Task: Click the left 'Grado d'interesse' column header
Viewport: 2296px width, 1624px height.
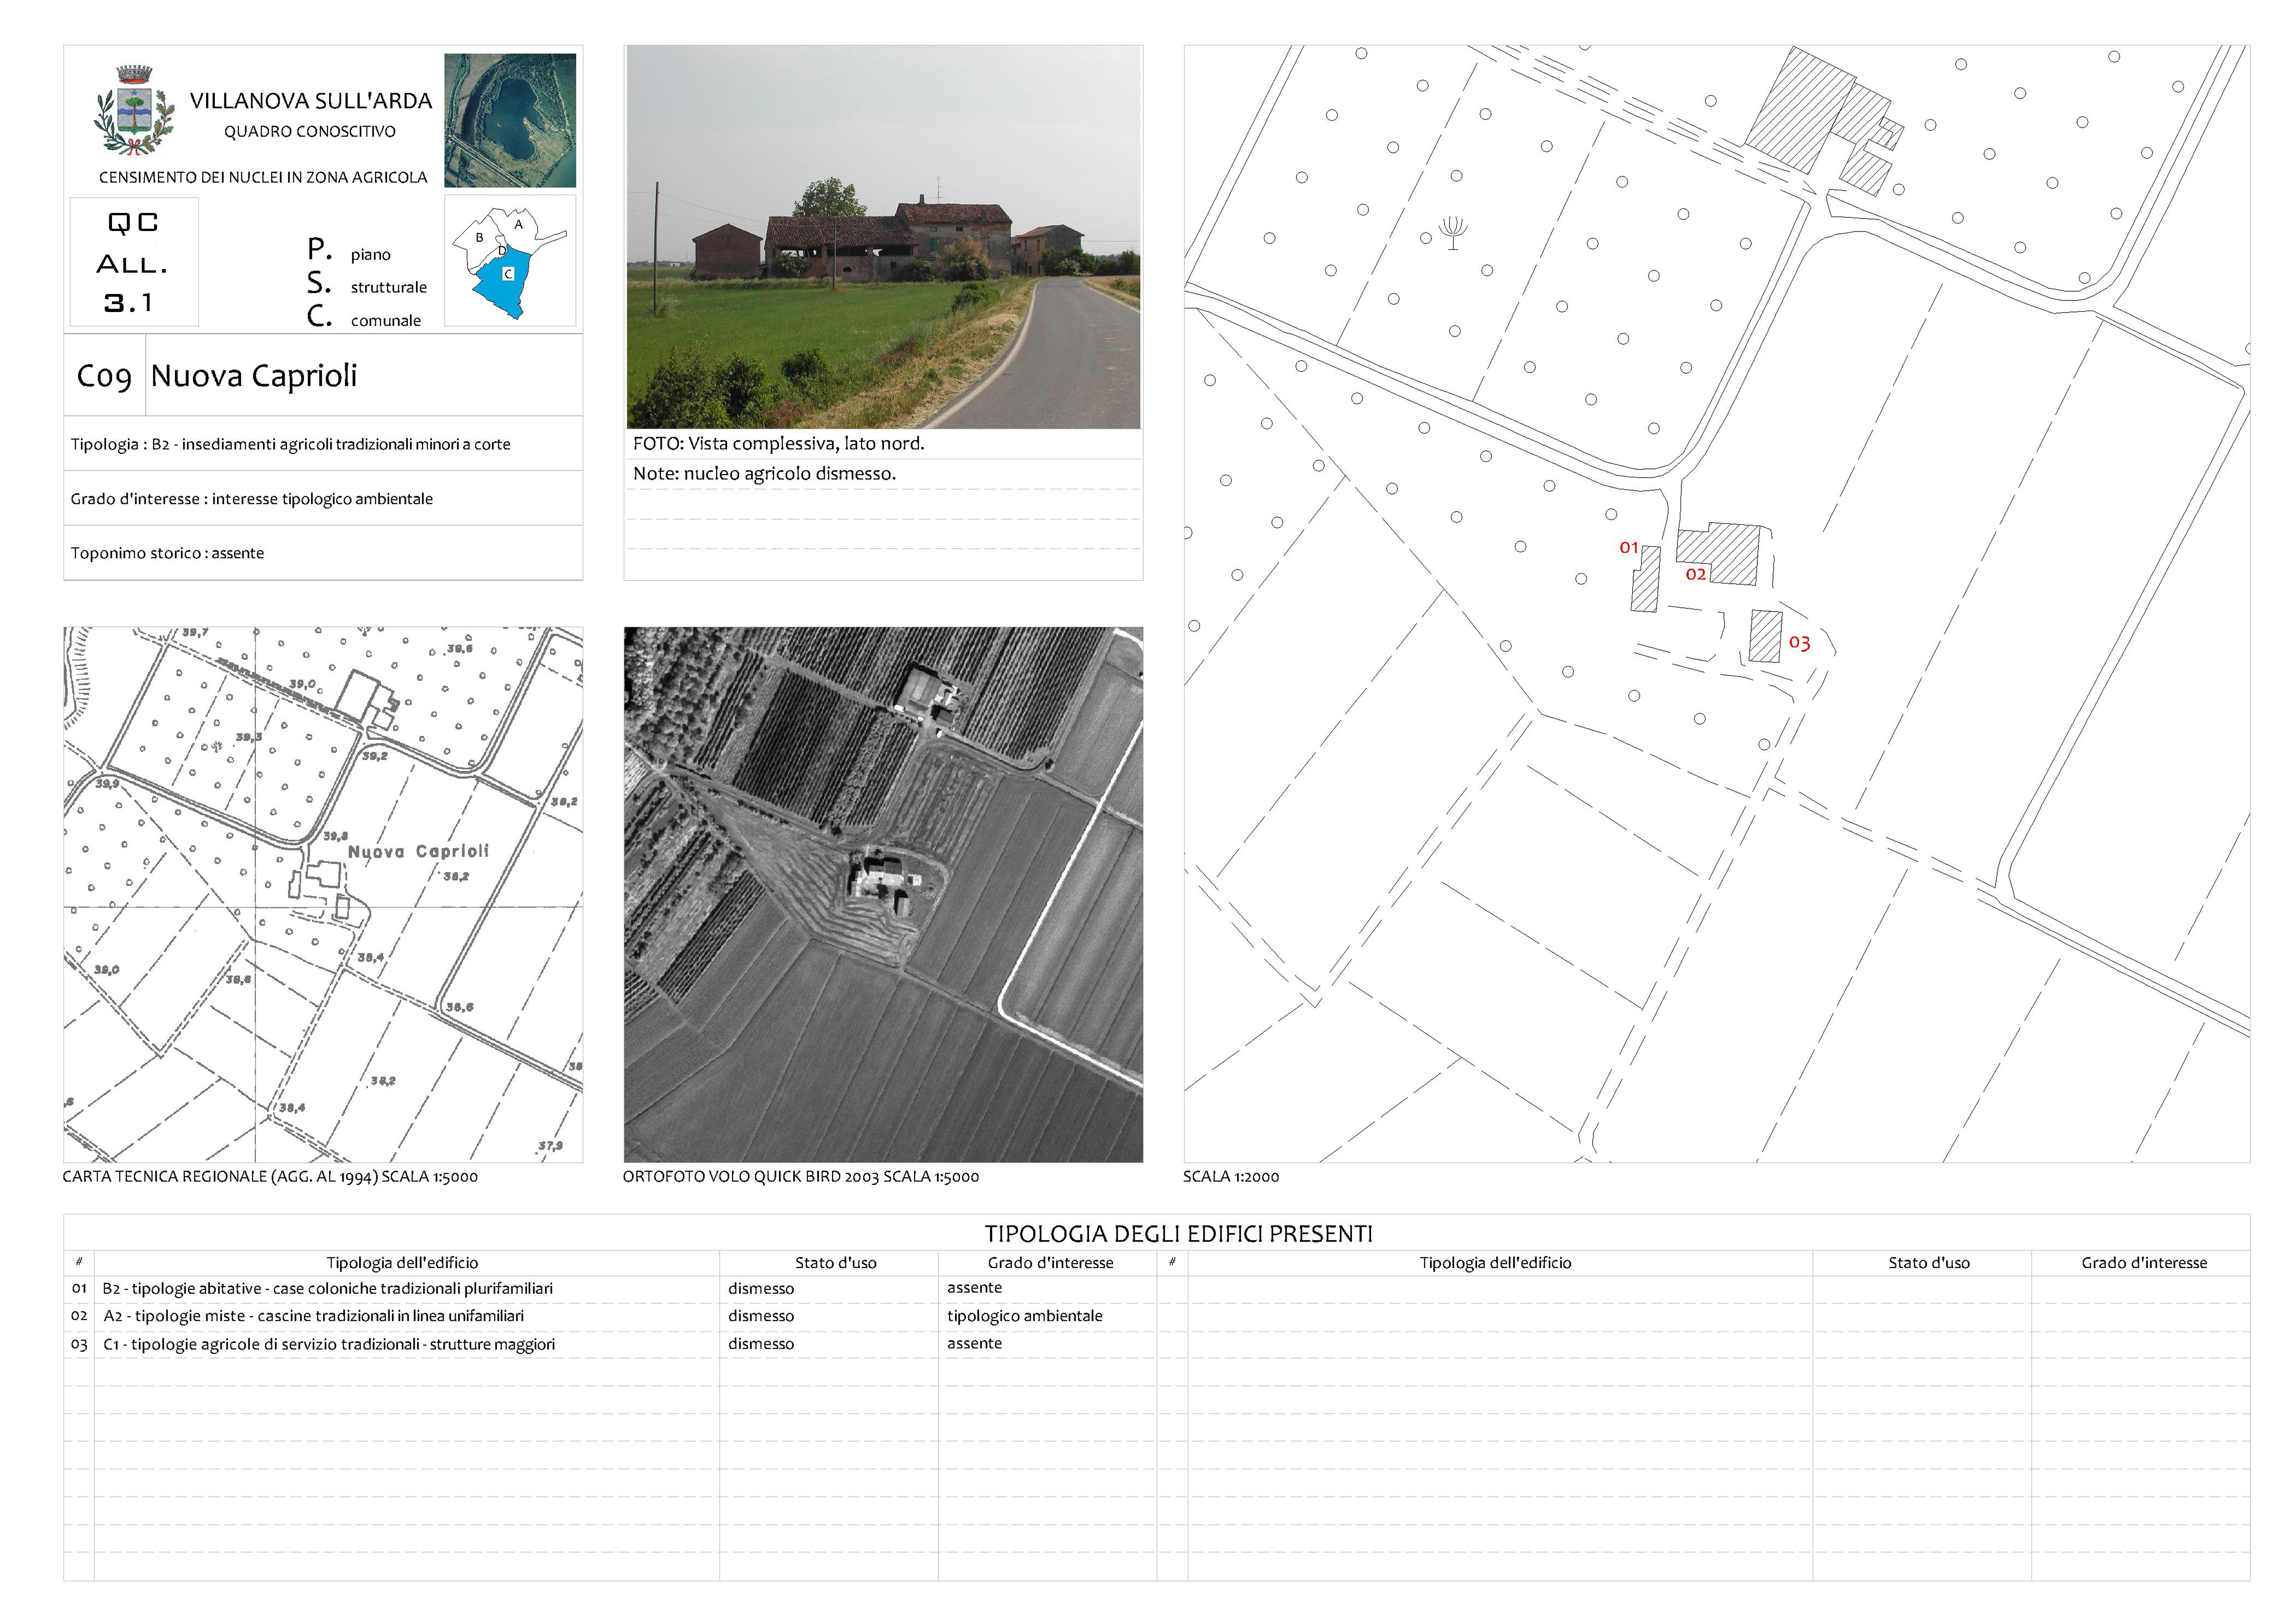Action: (1050, 1263)
